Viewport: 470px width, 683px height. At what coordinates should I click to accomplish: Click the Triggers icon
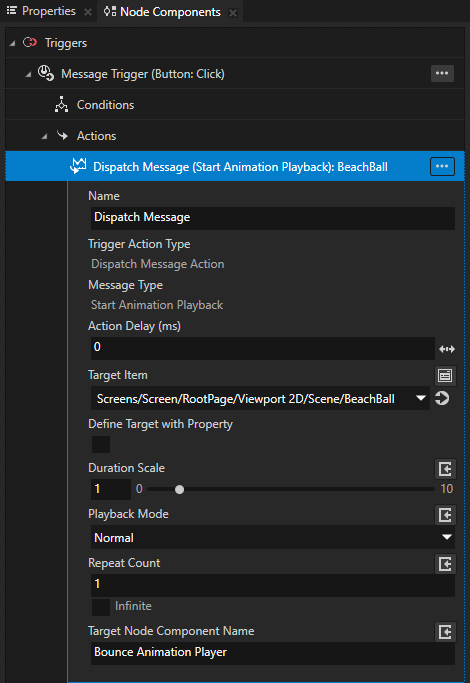click(x=30, y=42)
